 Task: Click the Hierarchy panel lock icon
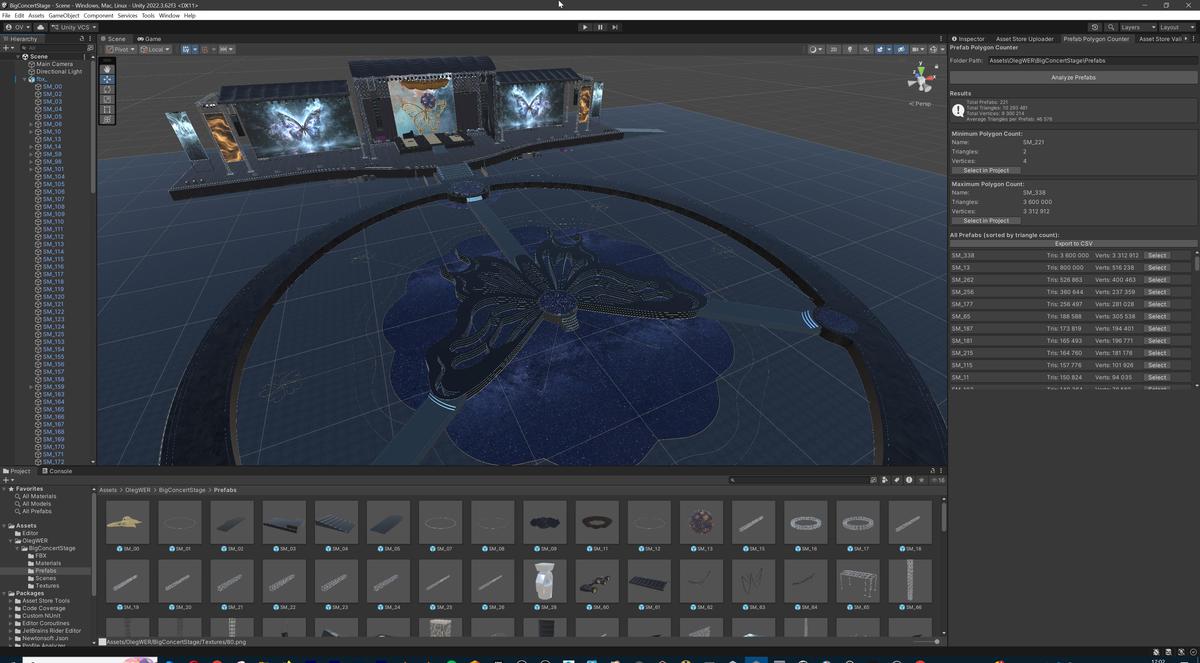(82, 39)
